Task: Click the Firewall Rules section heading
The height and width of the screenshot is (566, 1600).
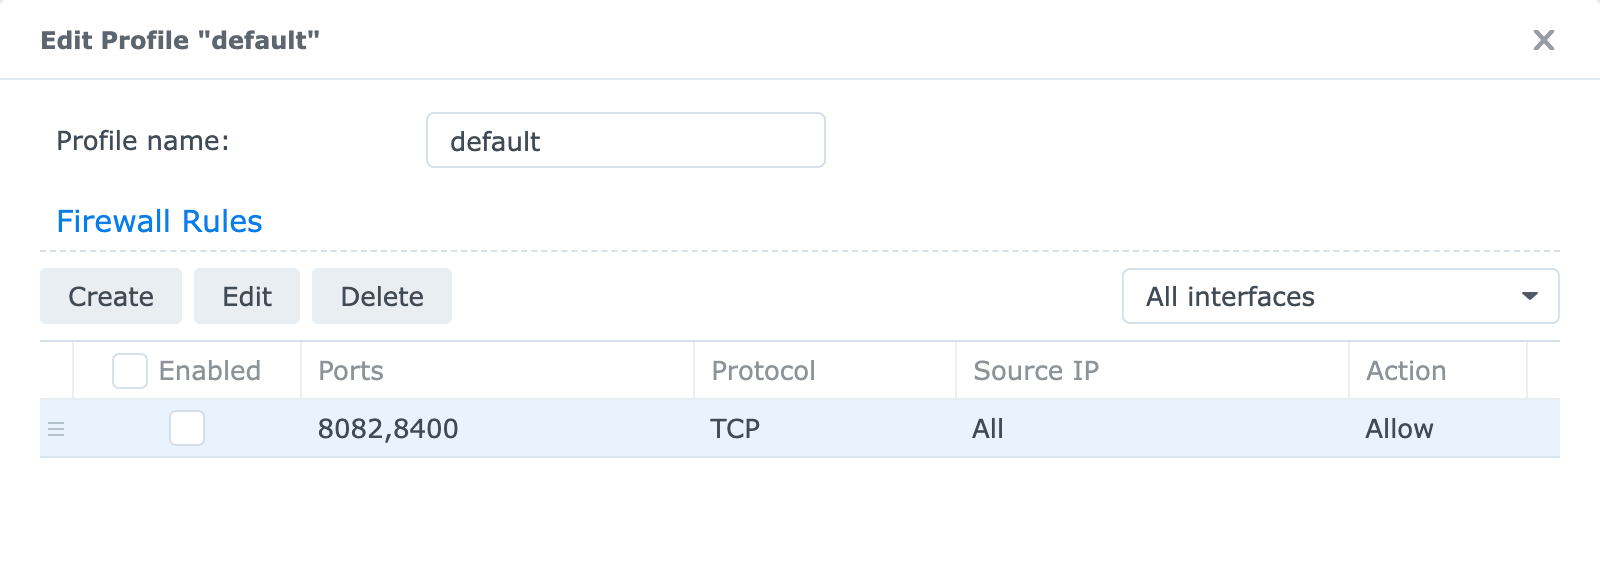Action: [159, 221]
